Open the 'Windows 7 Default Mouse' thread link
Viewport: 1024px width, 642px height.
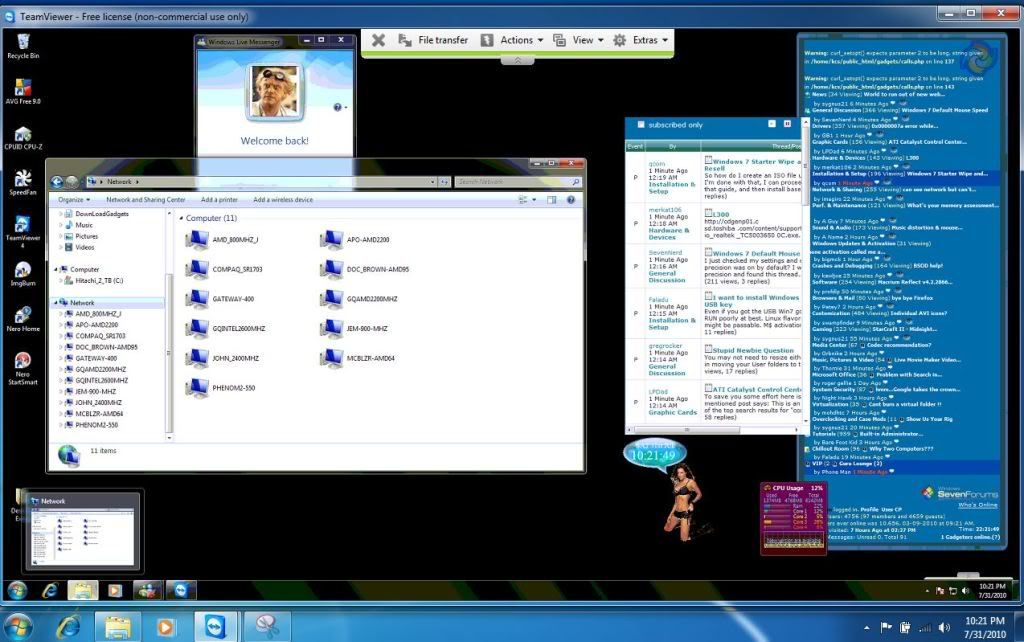[x=756, y=253]
